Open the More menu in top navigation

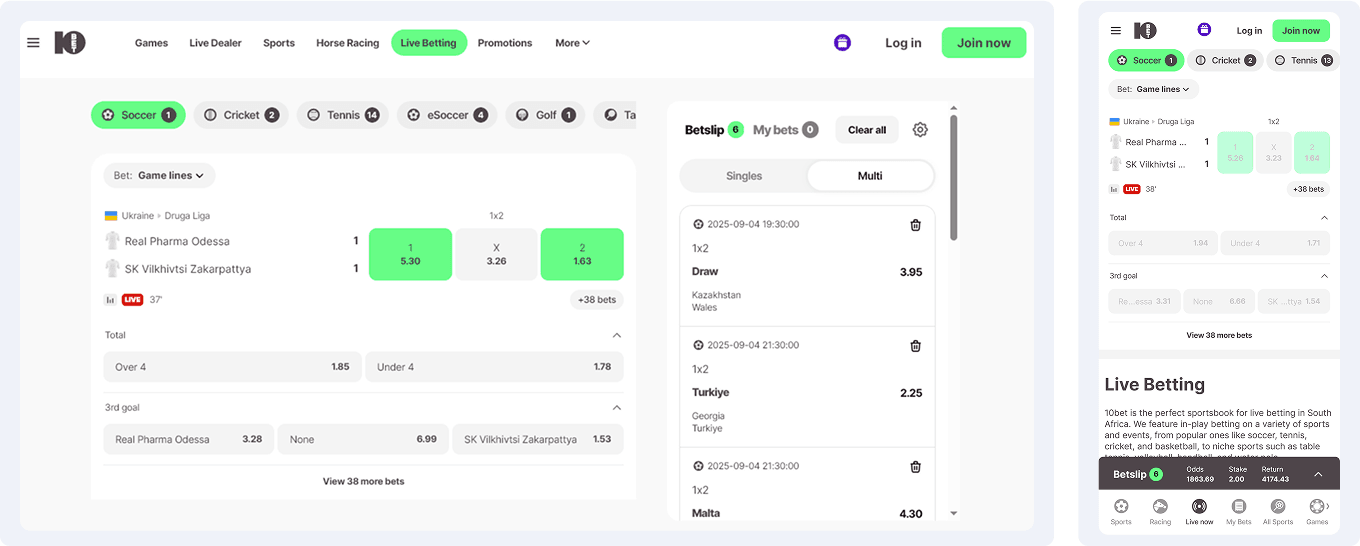point(572,43)
